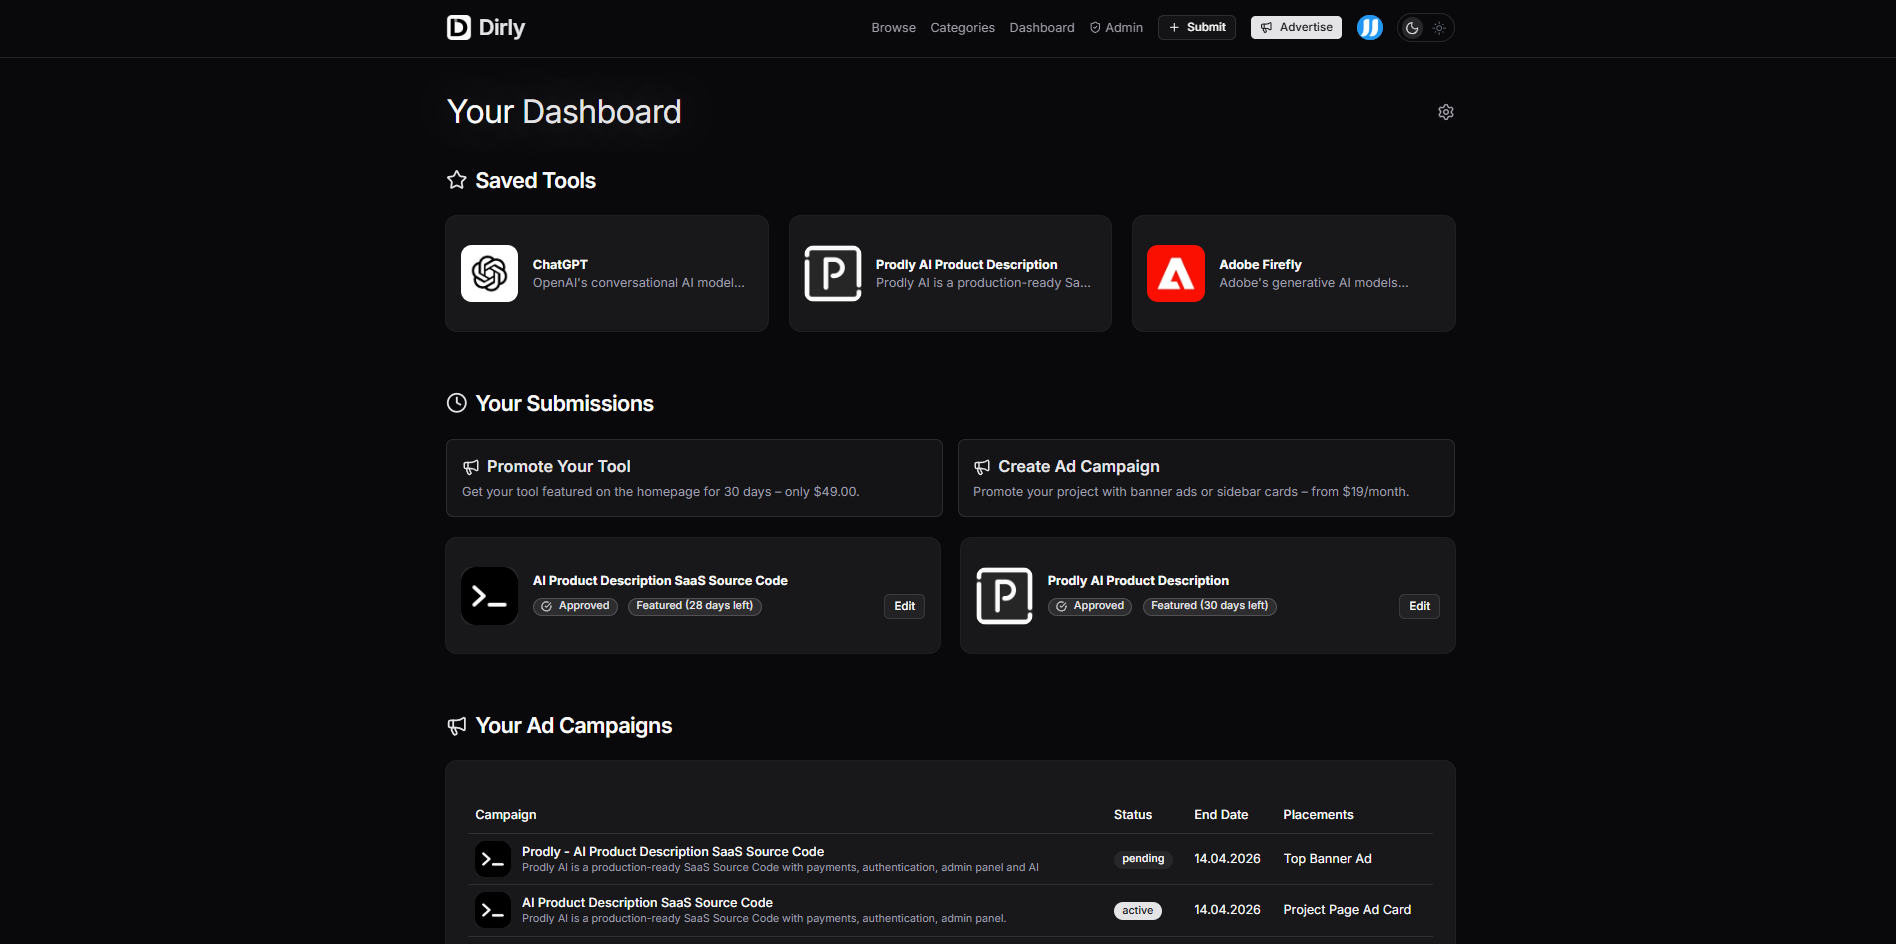The width and height of the screenshot is (1896, 944).
Task: Click the Submit button in the header
Action: (1196, 27)
